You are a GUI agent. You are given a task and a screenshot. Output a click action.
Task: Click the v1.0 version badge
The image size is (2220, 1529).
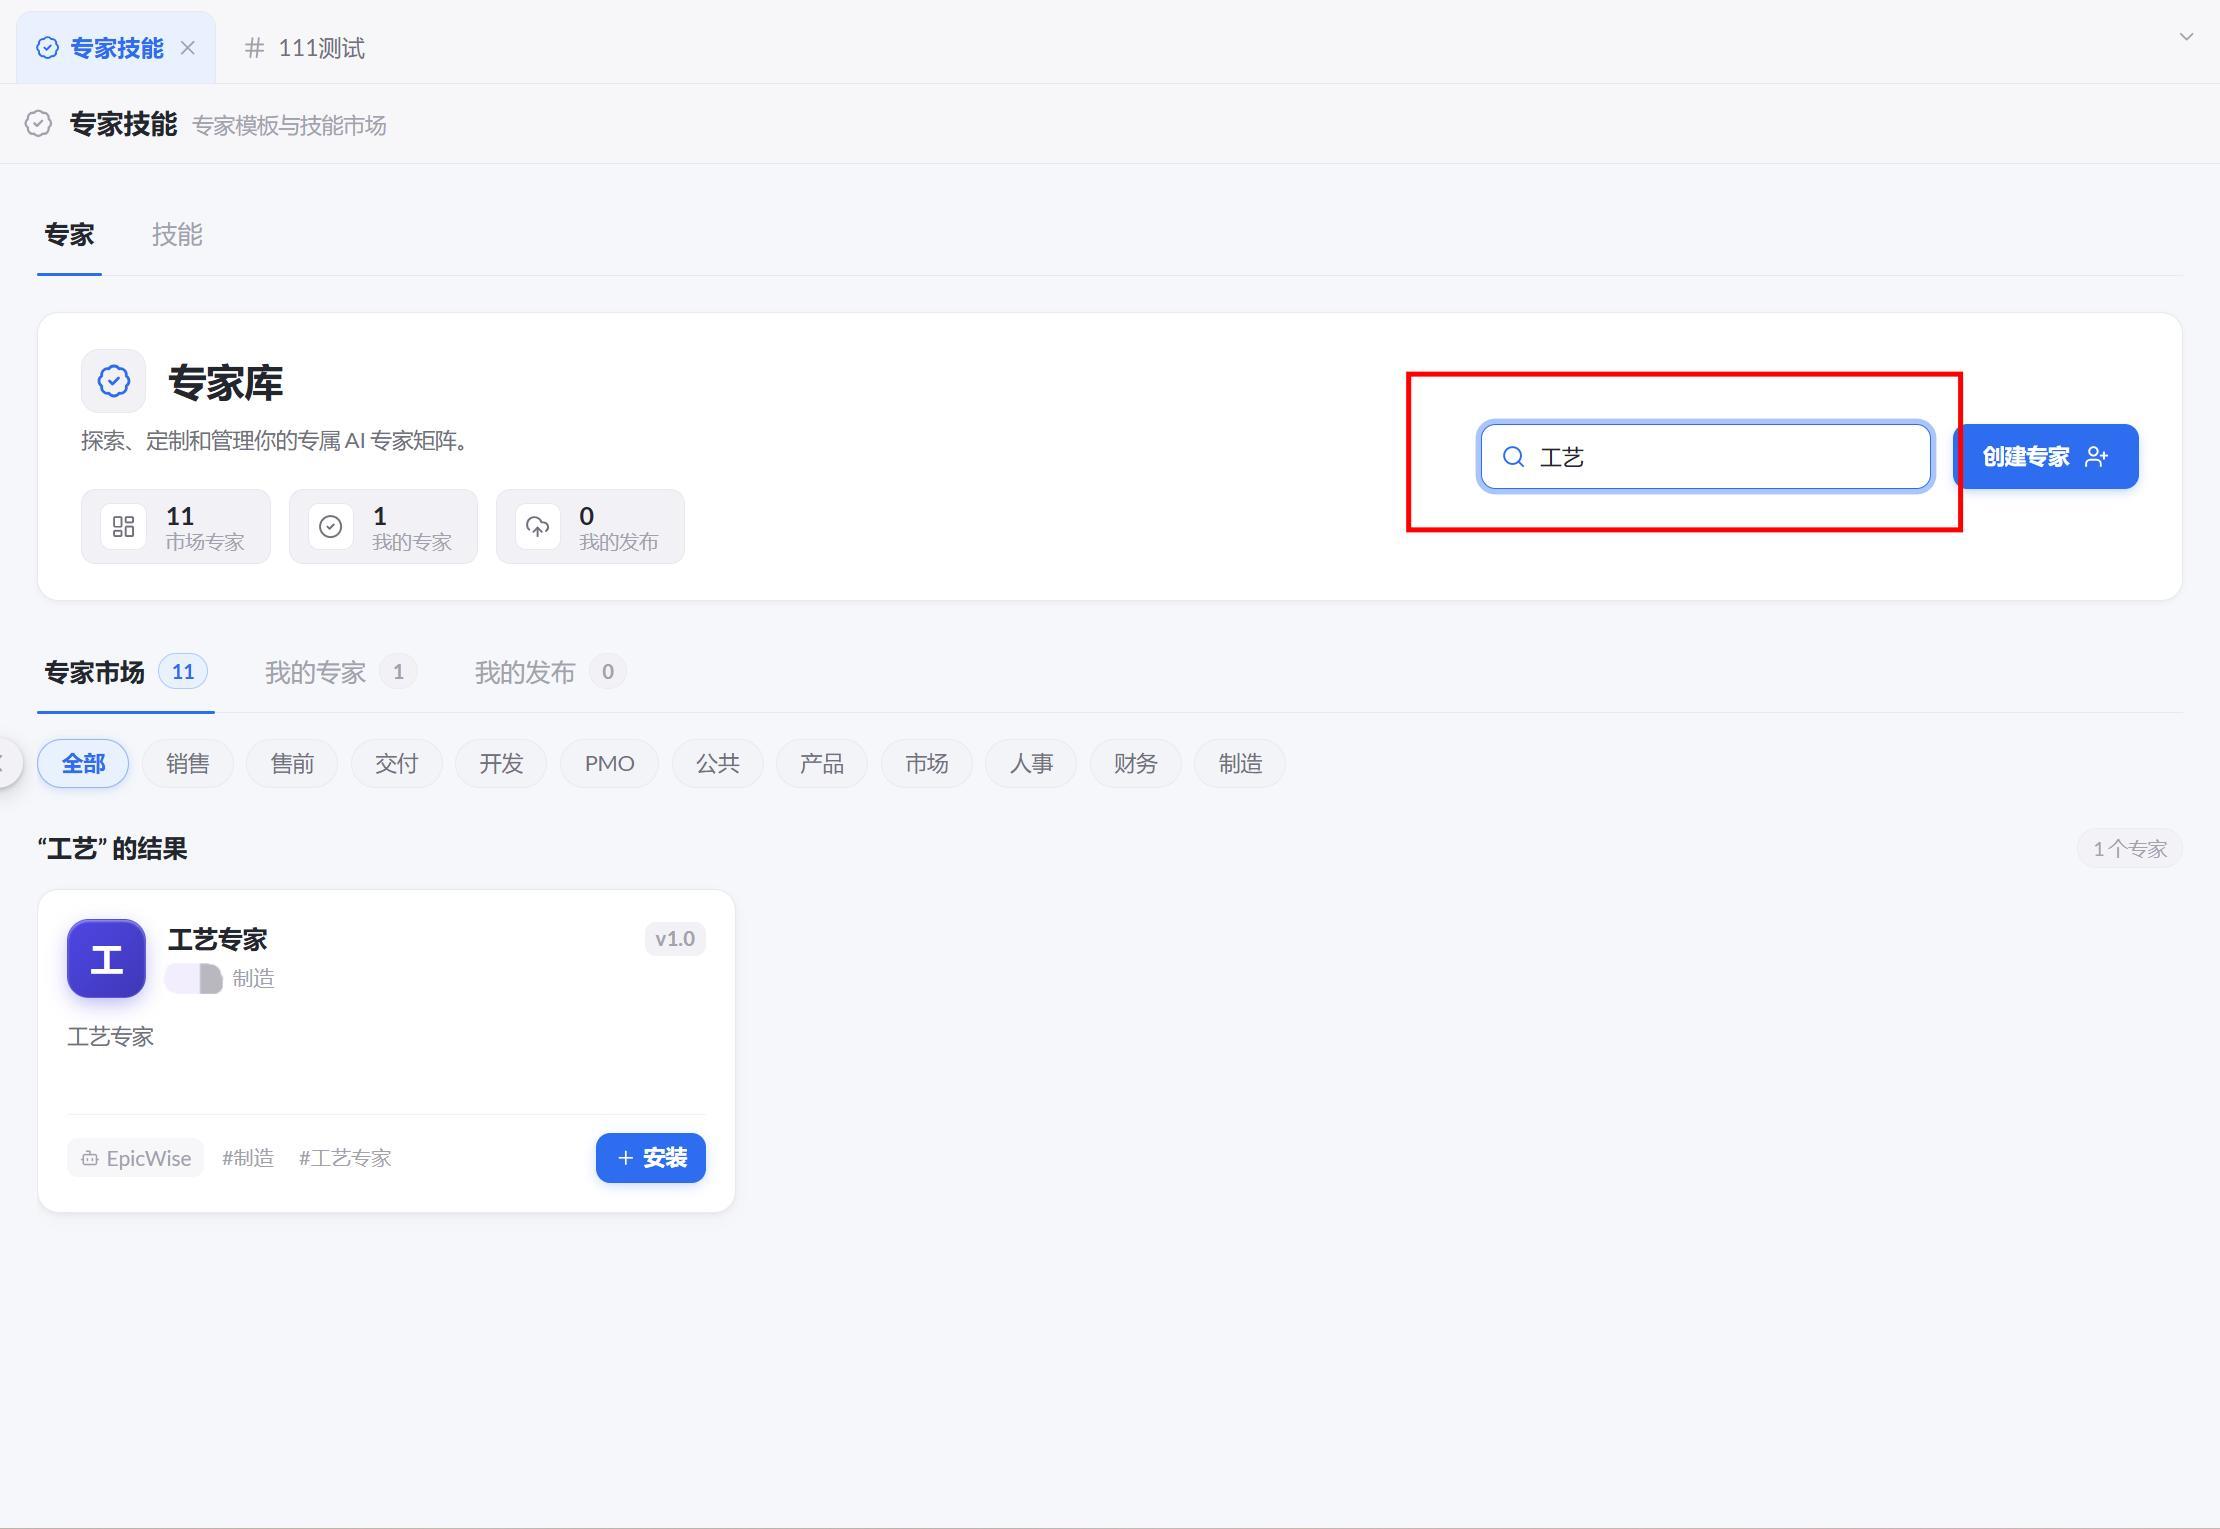click(x=675, y=939)
